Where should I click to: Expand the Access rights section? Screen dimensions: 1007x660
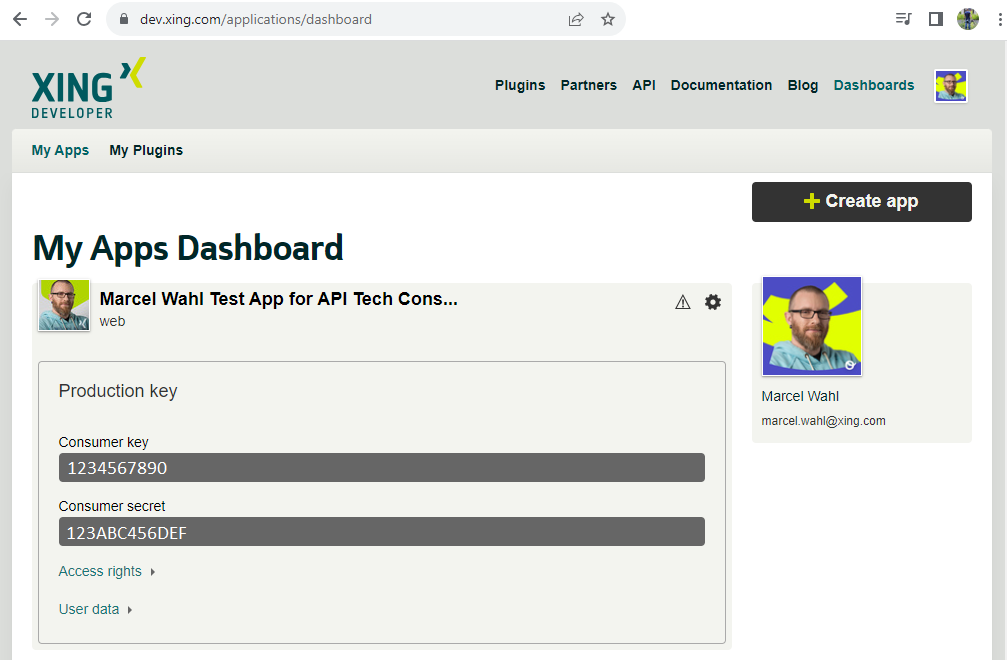tap(99, 571)
